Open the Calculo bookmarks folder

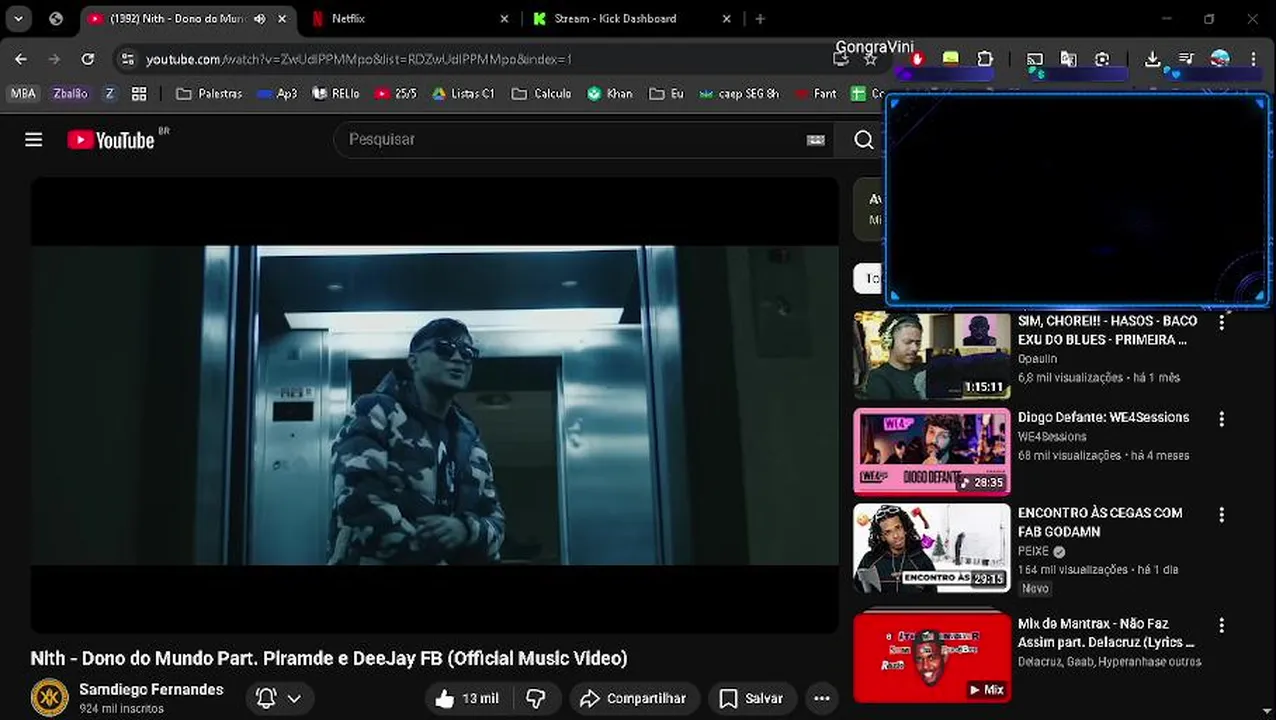541,93
